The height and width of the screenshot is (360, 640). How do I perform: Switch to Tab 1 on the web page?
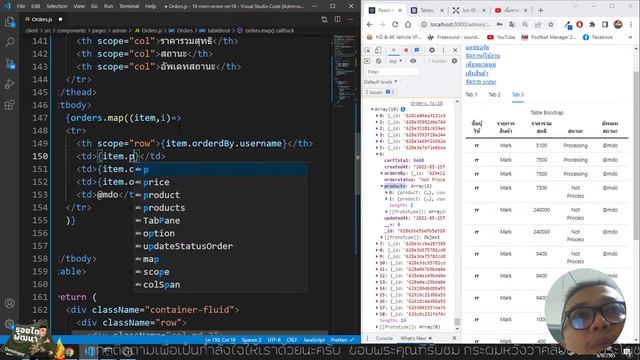tap(471, 95)
